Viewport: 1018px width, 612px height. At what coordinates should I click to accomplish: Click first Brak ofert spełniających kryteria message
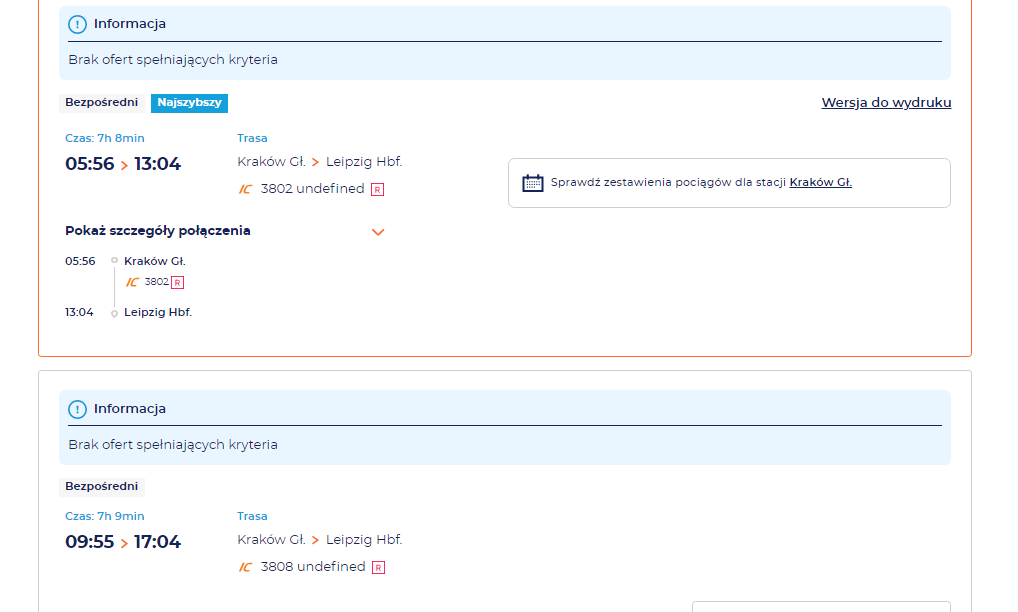tap(173, 60)
